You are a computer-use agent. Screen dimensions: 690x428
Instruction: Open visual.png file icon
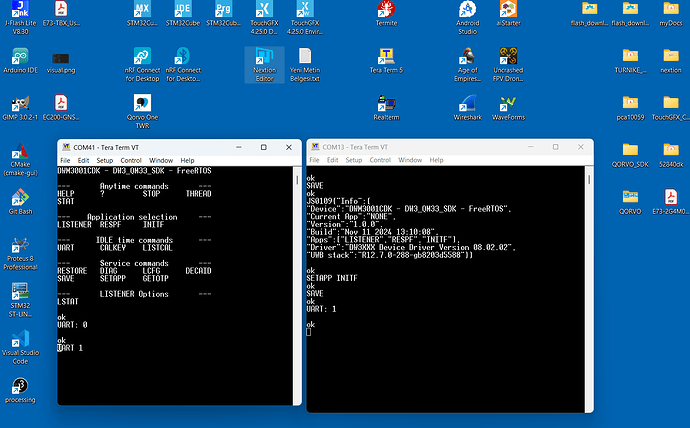pyautogui.click(x=61, y=61)
